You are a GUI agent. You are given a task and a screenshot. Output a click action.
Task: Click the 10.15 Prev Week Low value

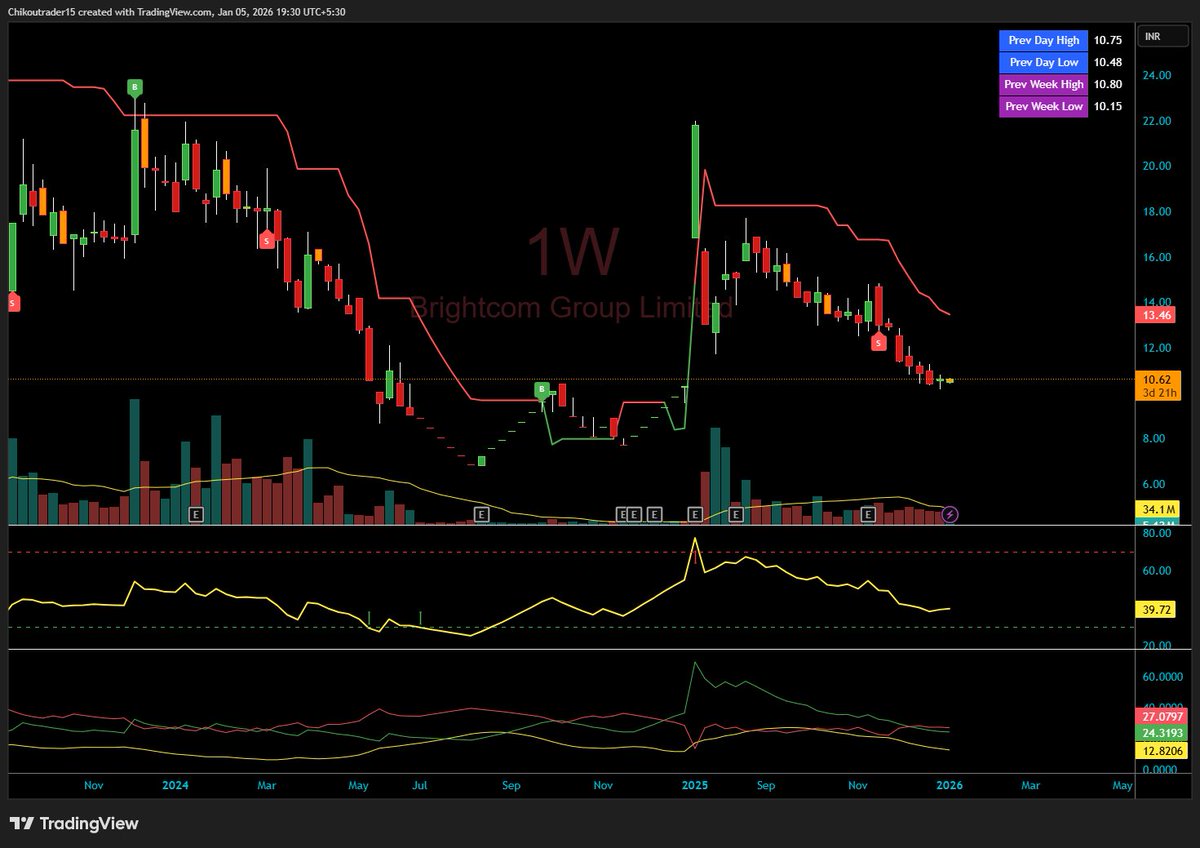[x=1108, y=106]
